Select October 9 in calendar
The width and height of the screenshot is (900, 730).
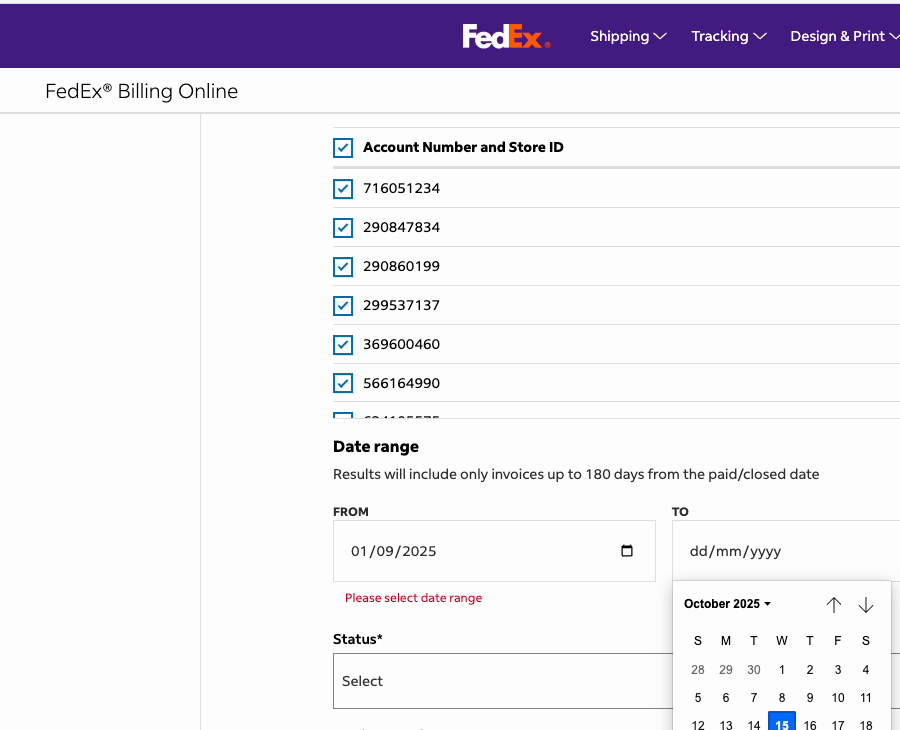[x=810, y=698]
